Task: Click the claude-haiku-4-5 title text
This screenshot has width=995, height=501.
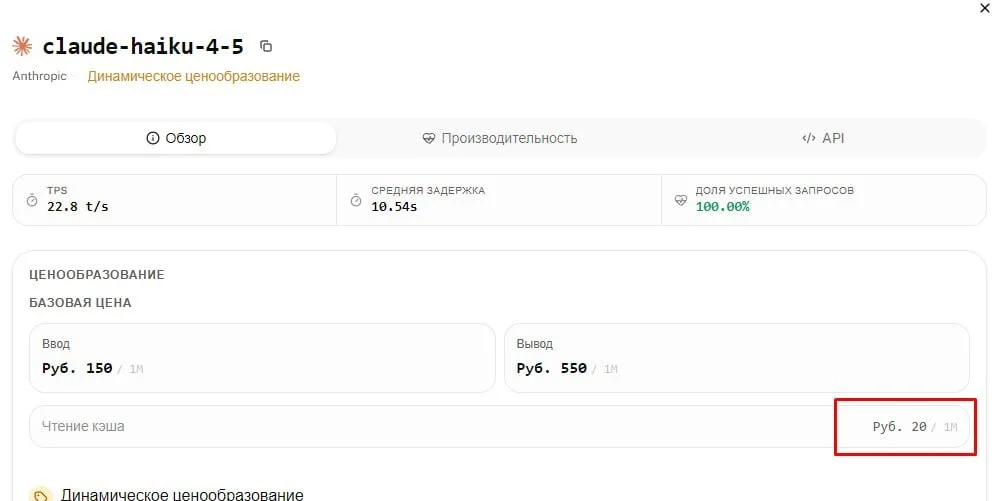Action: pos(143,46)
